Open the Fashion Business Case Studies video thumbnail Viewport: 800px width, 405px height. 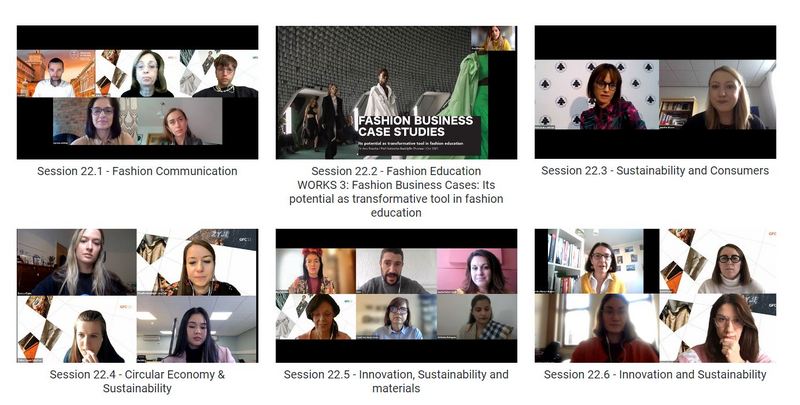(396, 92)
